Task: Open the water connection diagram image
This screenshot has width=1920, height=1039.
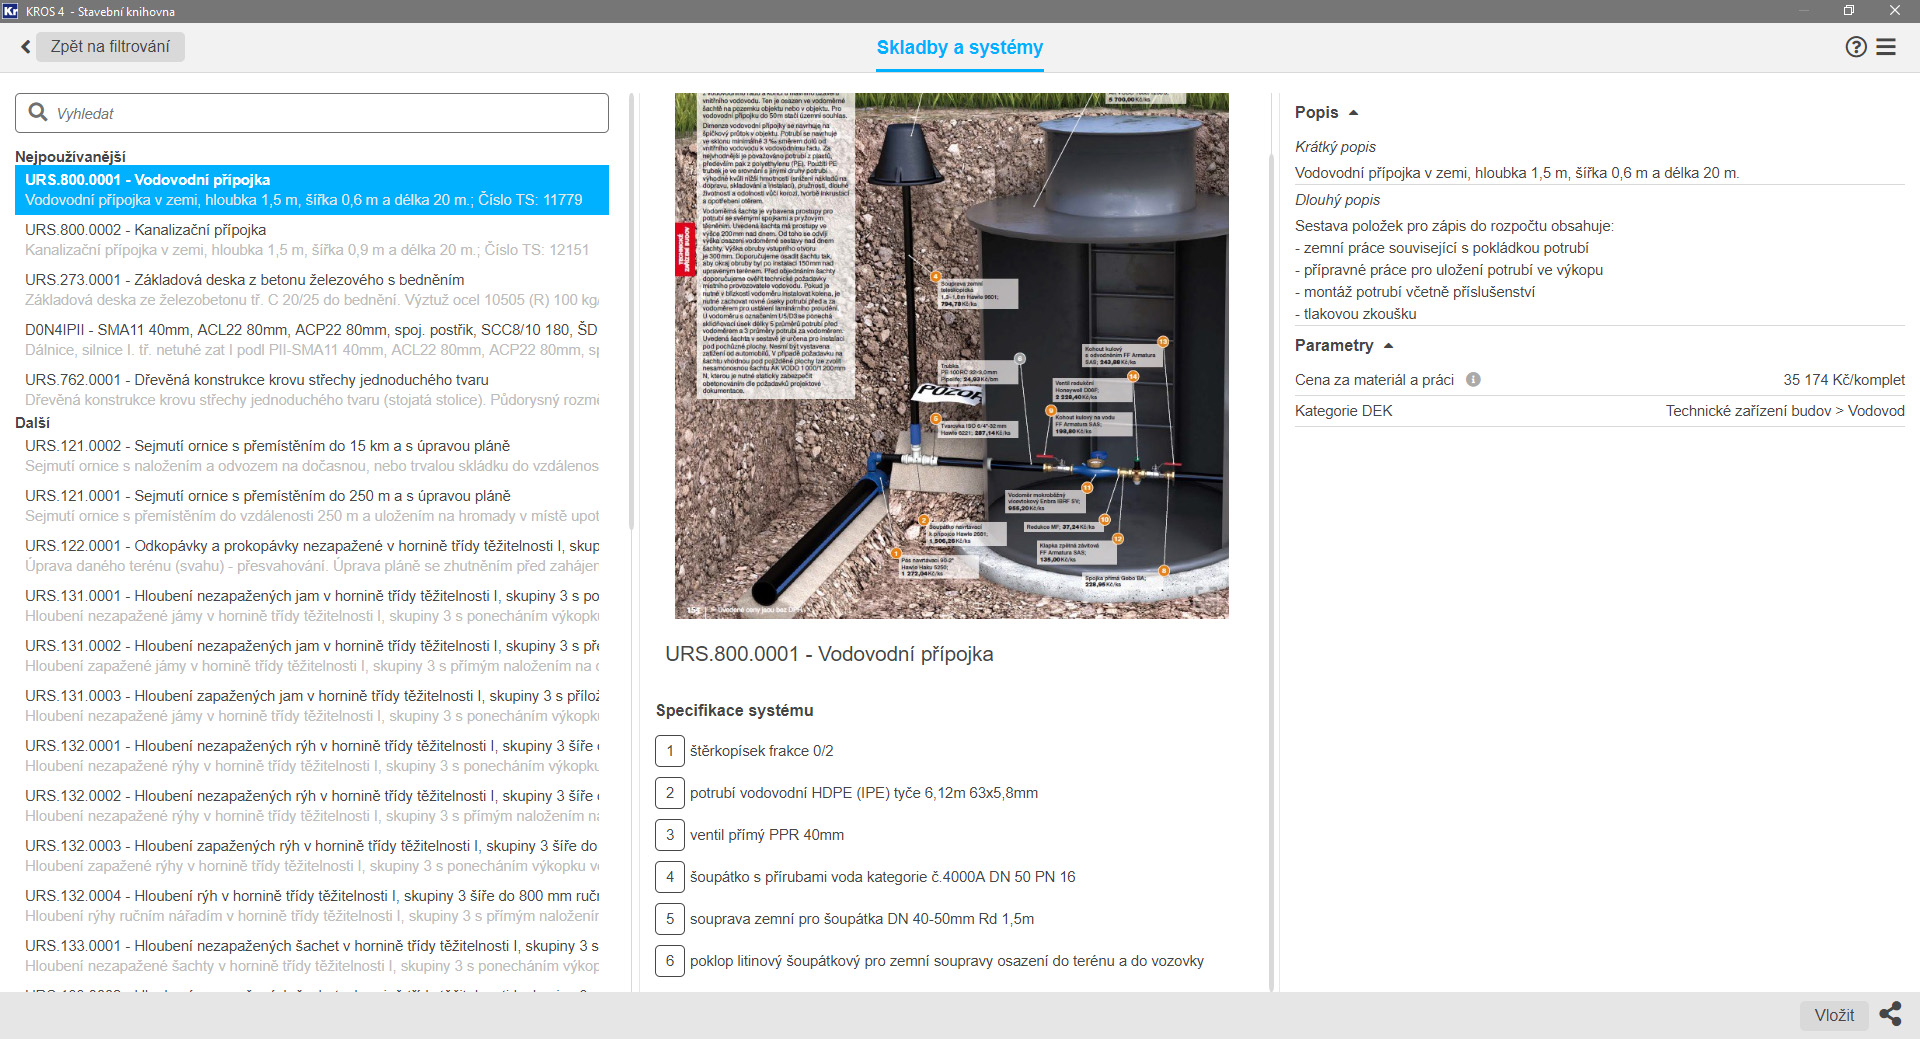Action: coord(951,355)
